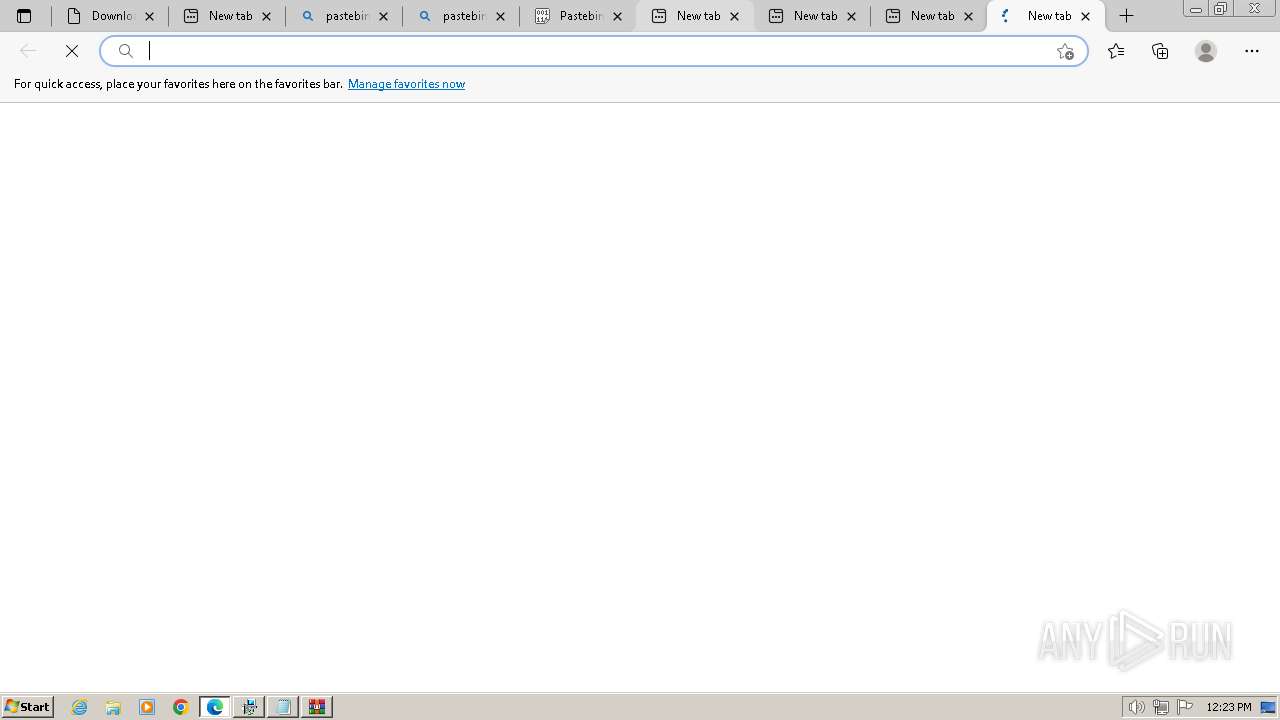The image size is (1280, 720).
Task: Switch to the Pastebin tab with the Pastebin site icon
Action: (577, 16)
